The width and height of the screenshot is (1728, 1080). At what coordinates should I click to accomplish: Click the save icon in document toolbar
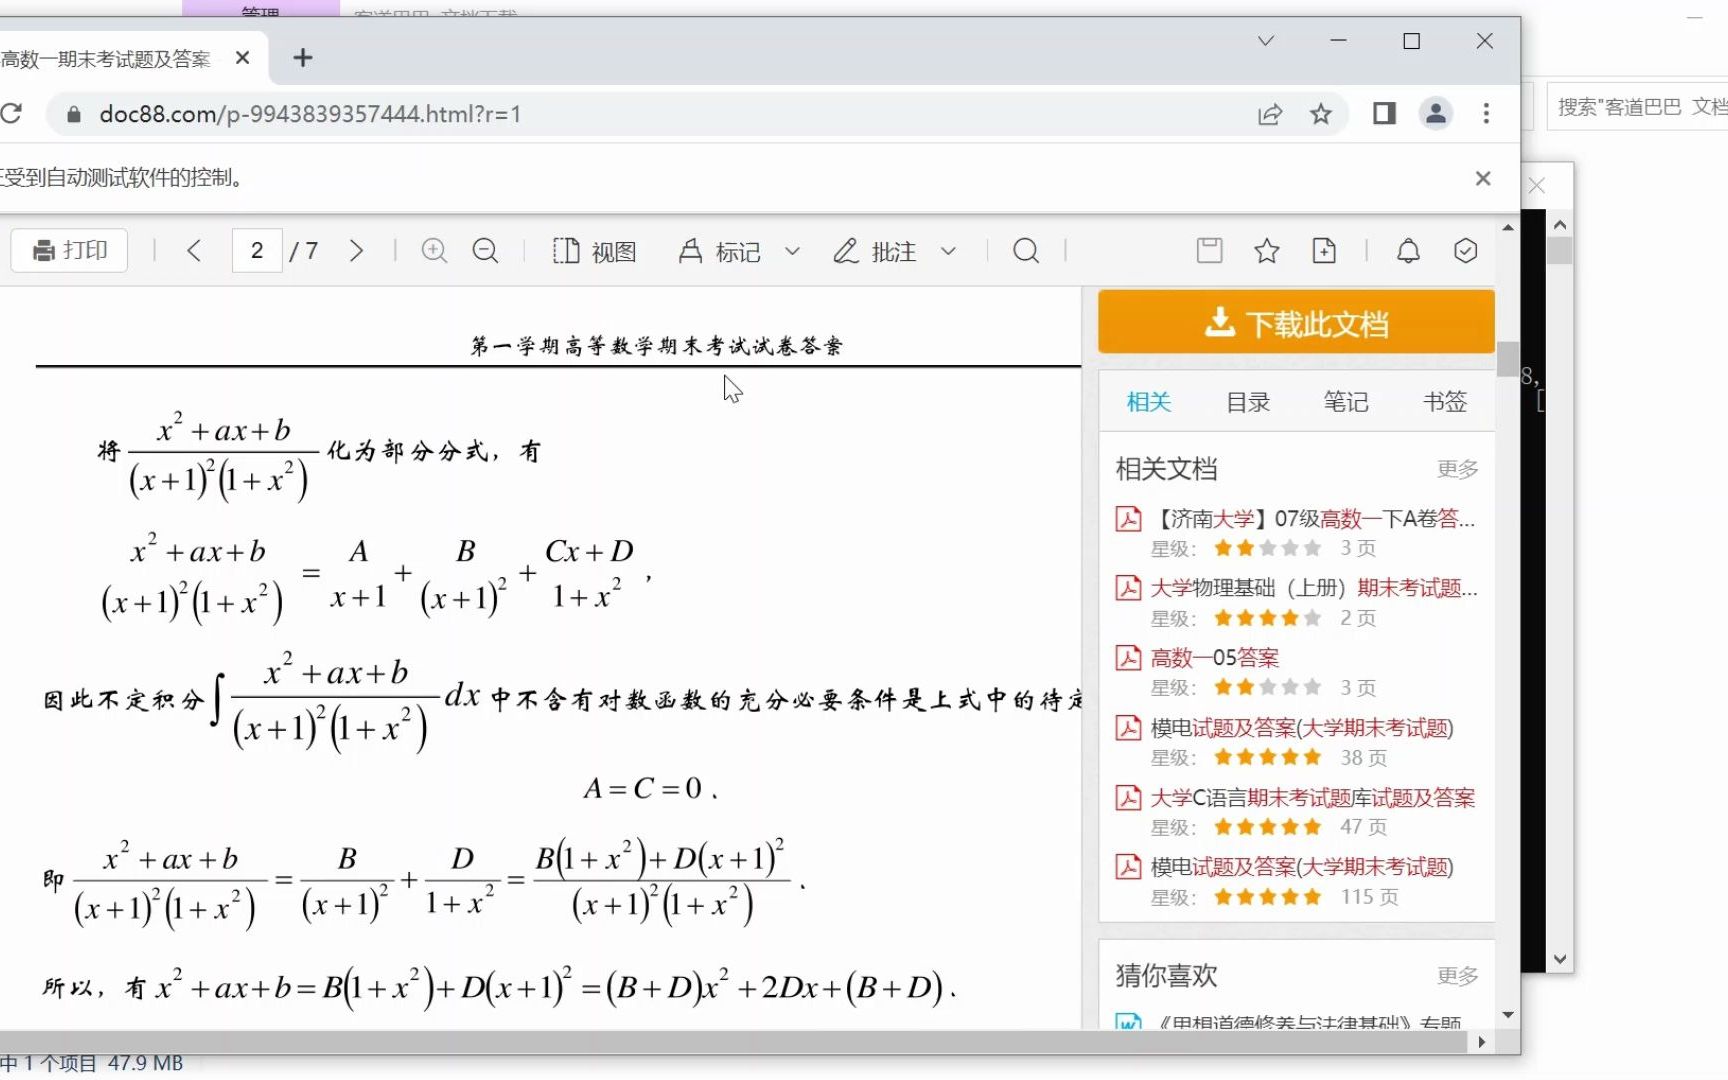pyautogui.click(x=1210, y=250)
